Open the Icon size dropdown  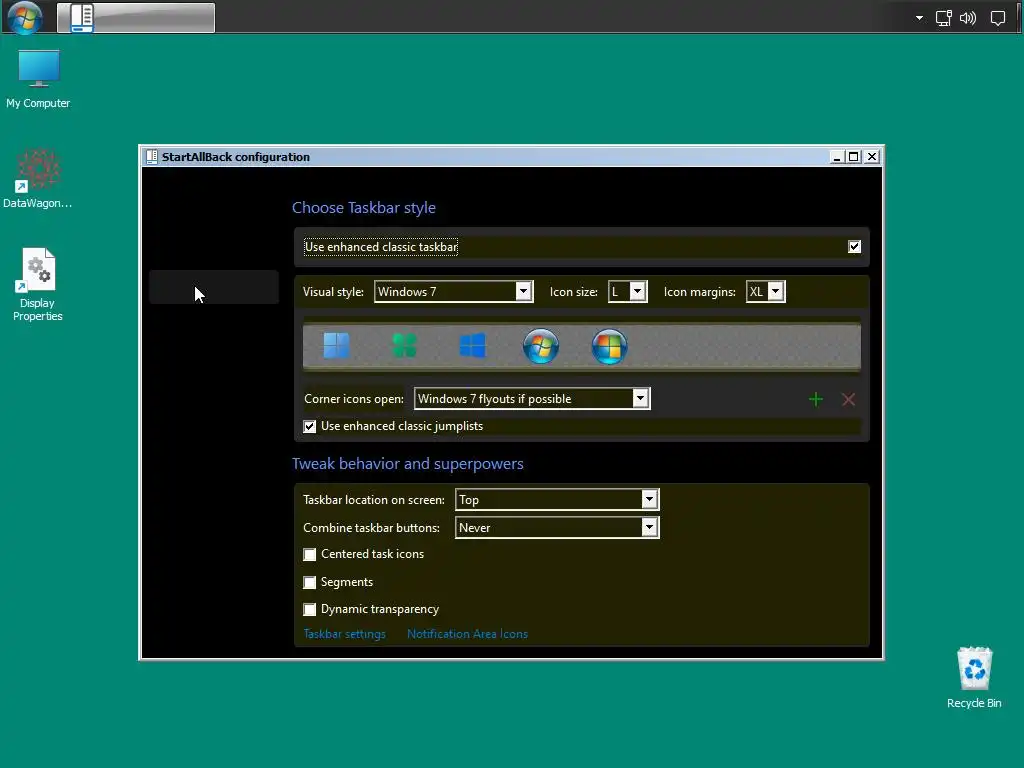[x=628, y=292]
